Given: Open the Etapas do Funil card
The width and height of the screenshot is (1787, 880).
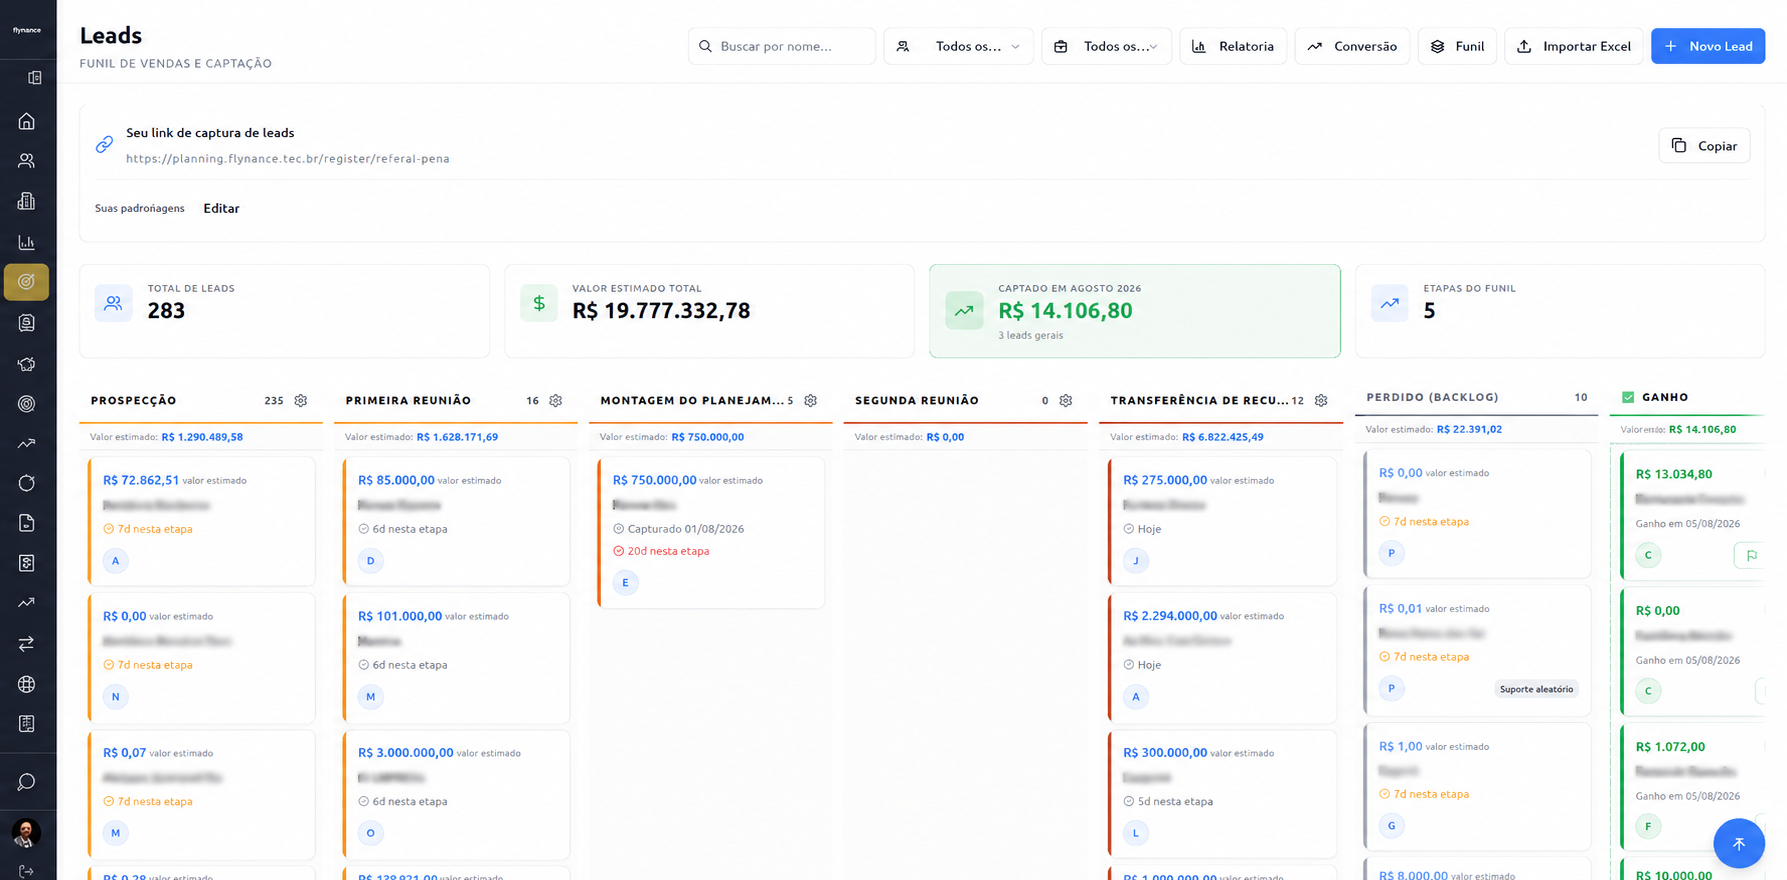Looking at the screenshot, I should pyautogui.click(x=1560, y=311).
